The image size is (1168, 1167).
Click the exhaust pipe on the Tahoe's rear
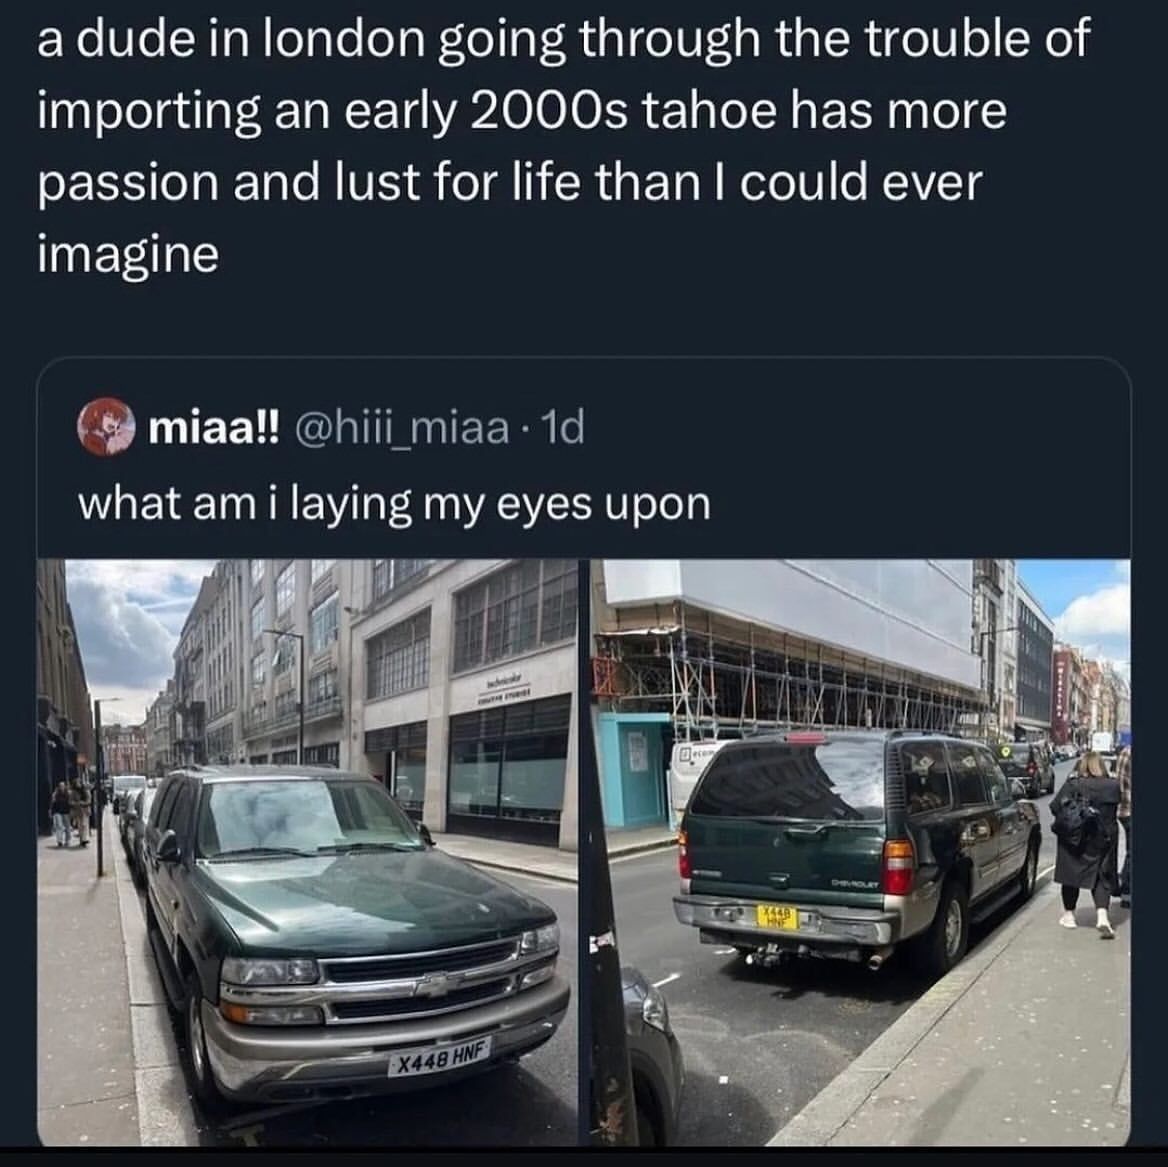tap(875, 961)
